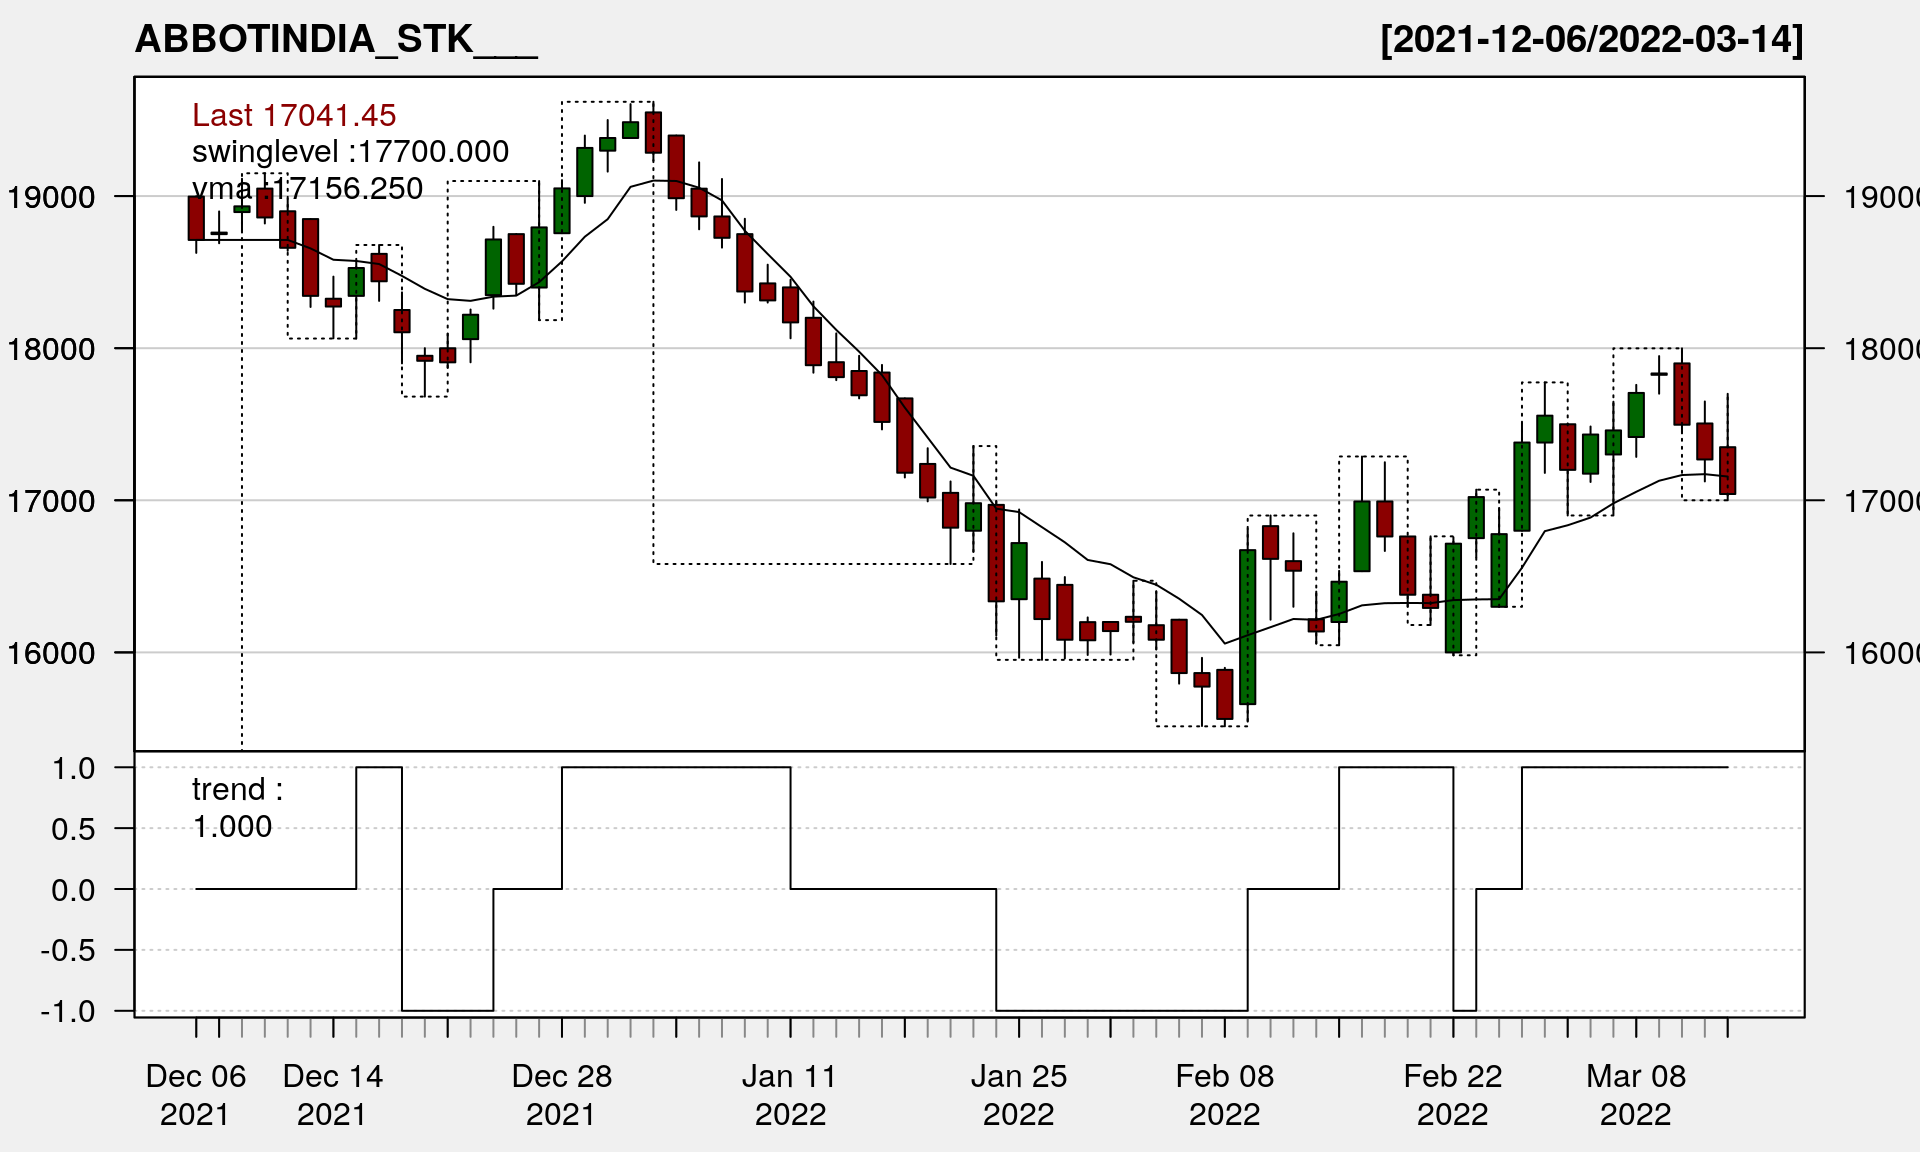Click the Dec 14 2021 date label
Image resolution: width=1920 pixels, height=1152 pixels.
332,1094
